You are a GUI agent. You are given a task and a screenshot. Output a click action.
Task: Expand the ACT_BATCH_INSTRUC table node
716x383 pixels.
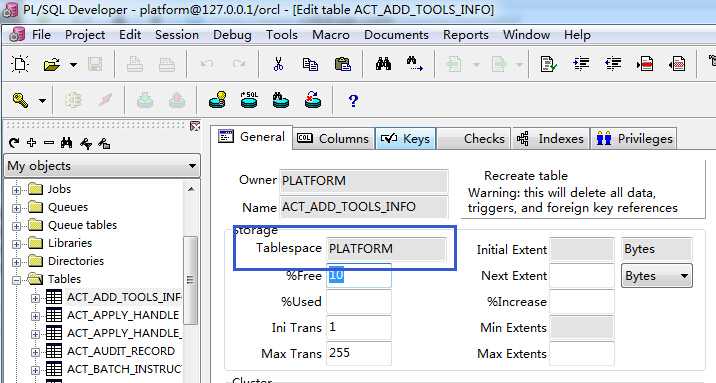[35, 370]
